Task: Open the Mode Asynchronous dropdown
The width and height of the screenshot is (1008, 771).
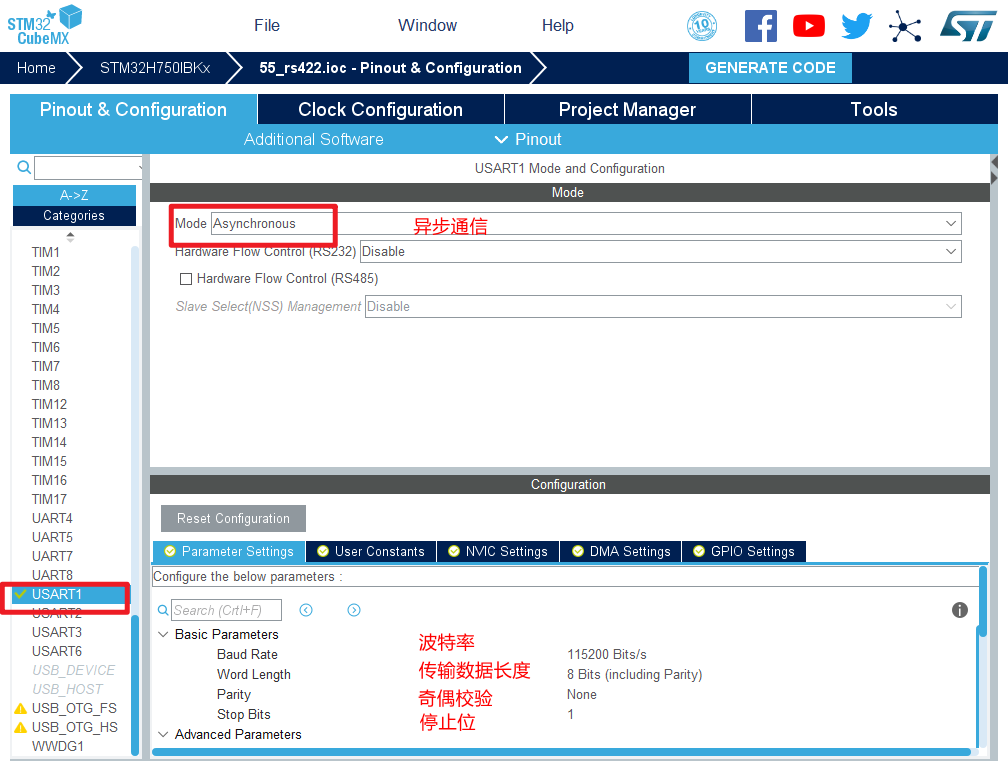Action: pos(586,224)
